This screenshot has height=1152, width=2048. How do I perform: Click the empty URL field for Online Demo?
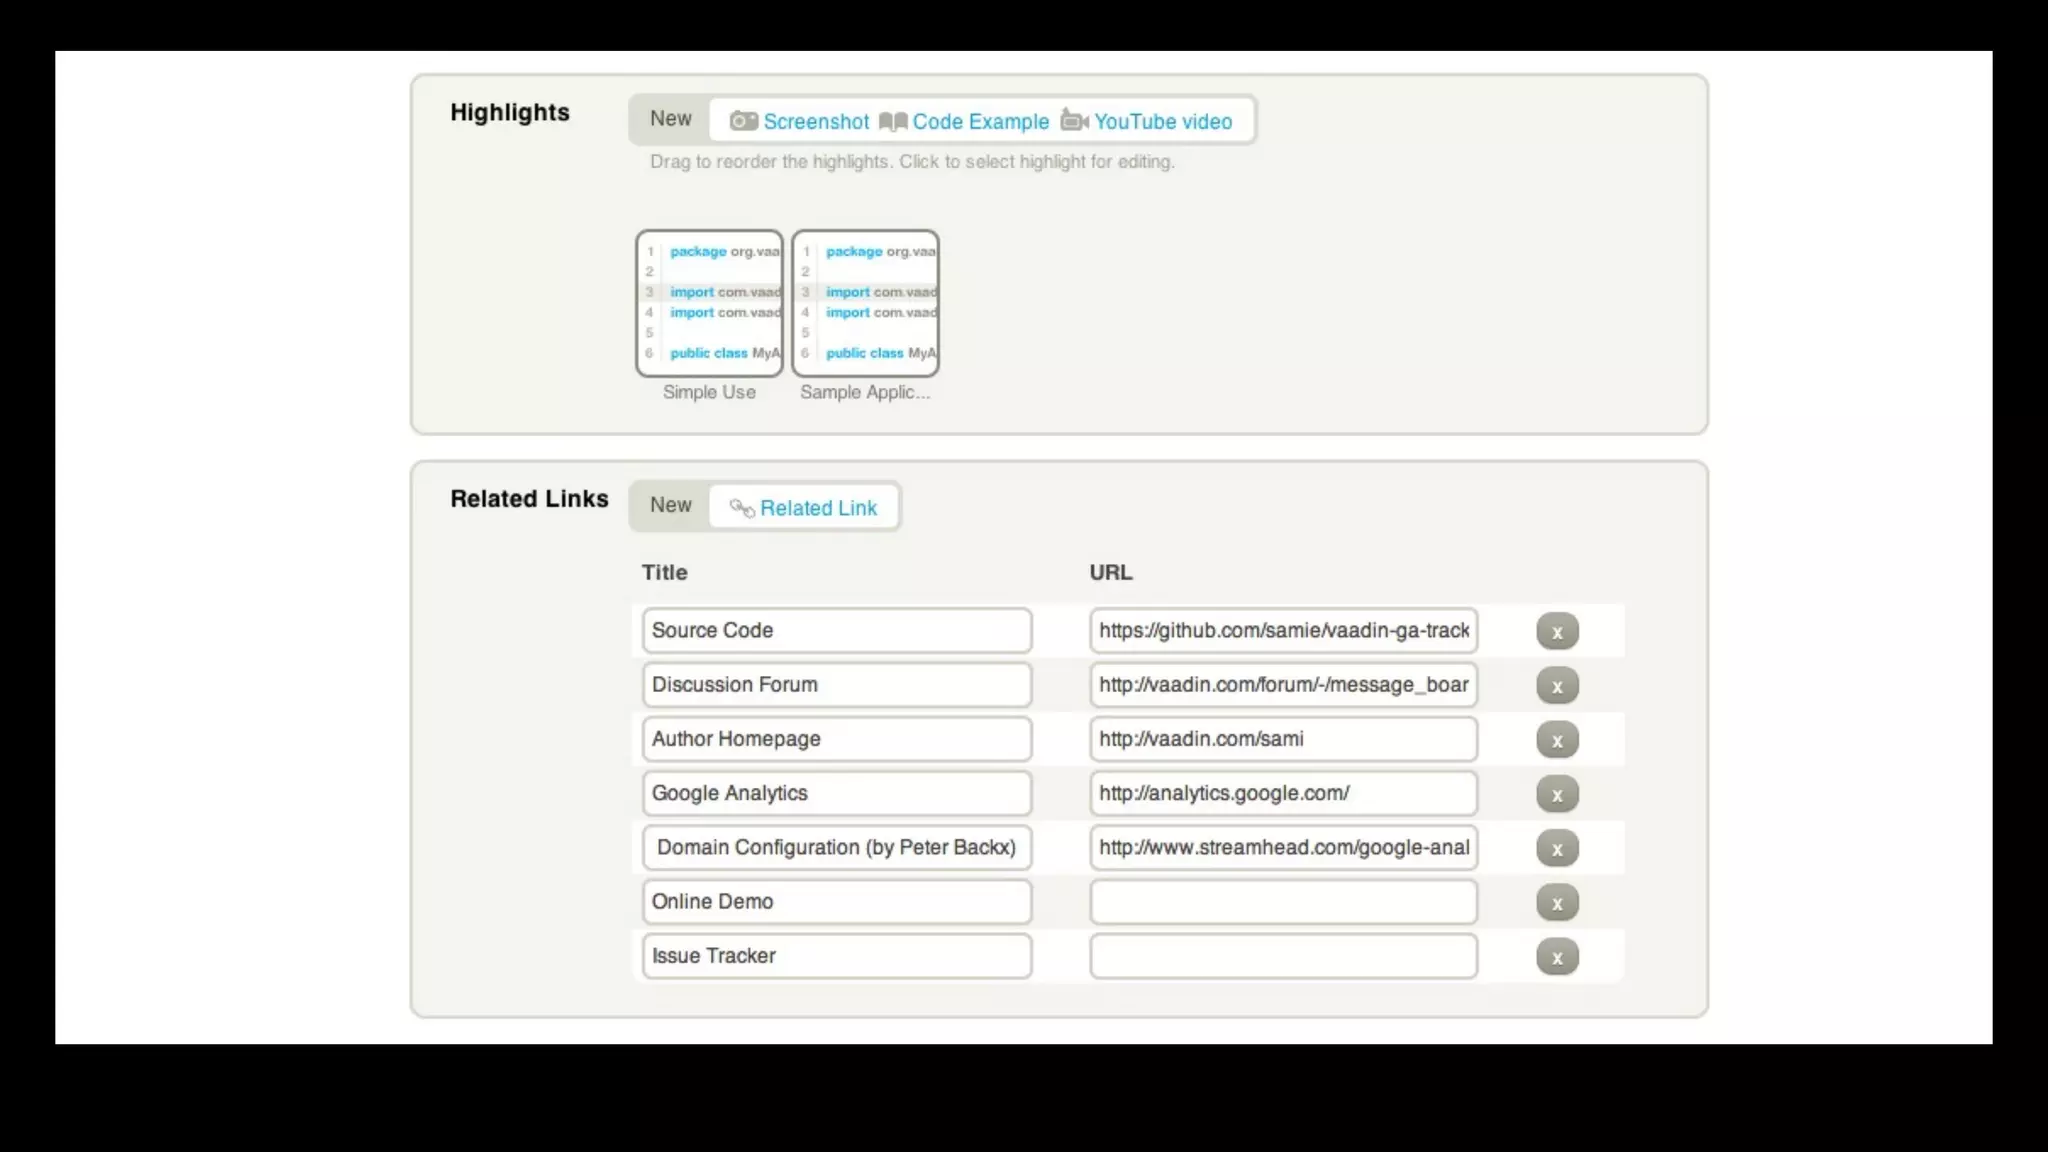pyautogui.click(x=1283, y=902)
